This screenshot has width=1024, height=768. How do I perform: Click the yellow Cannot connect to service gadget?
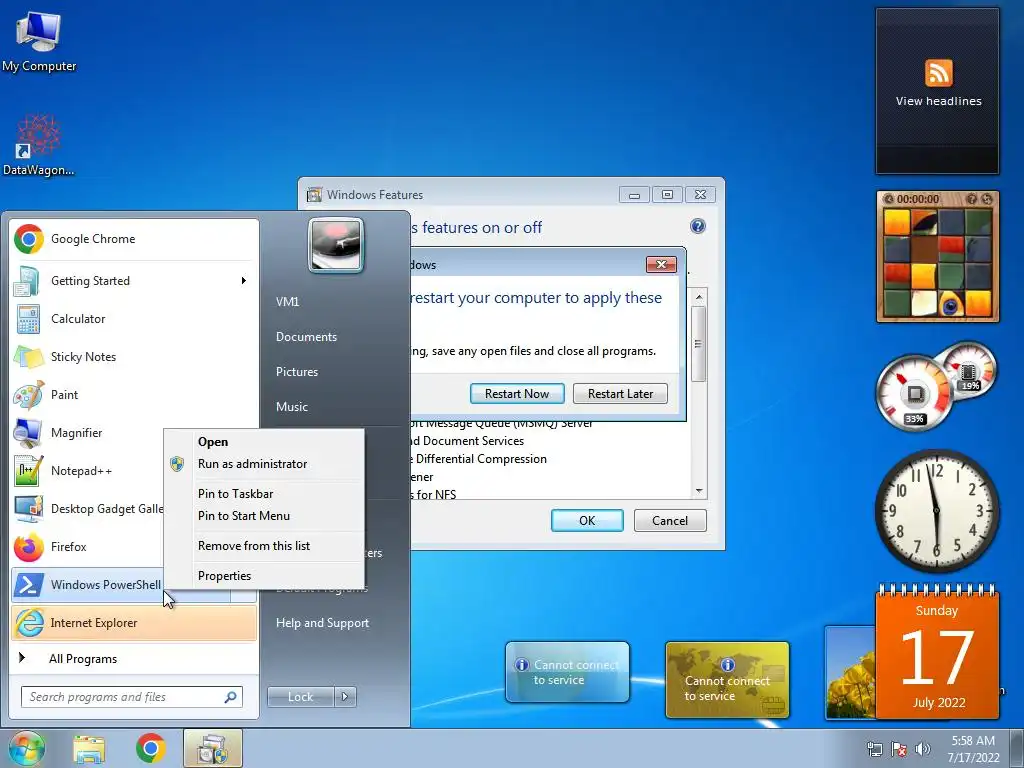point(727,680)
